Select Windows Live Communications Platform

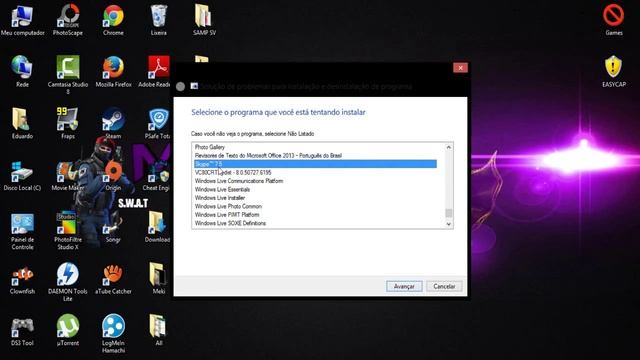[316, 181]
